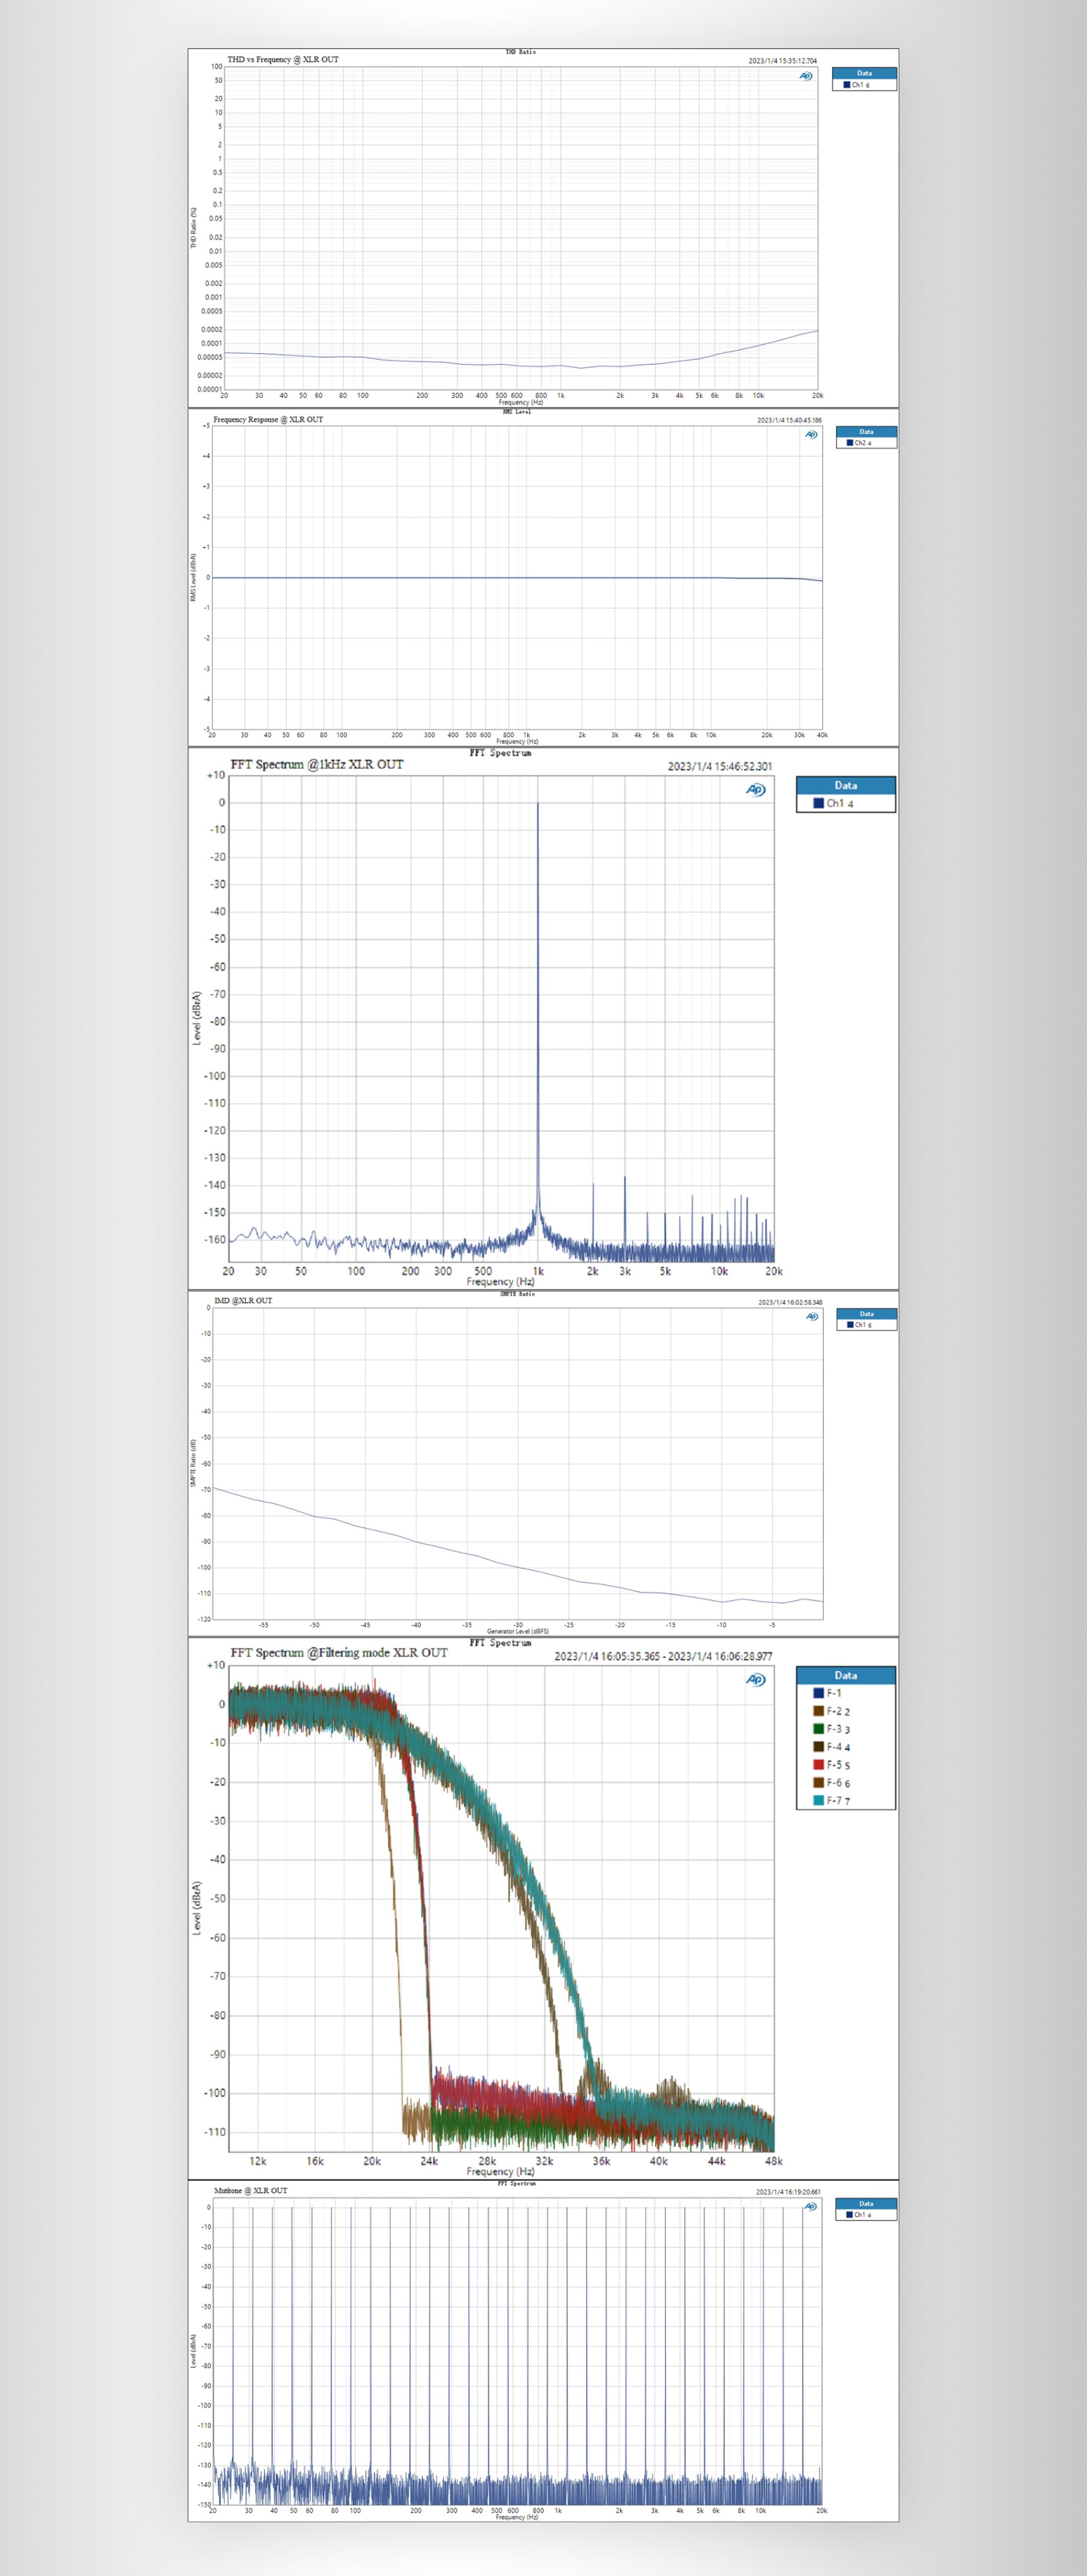
Task: Click the 'THD vs Frequency @ XLR OUT' title
Action: pos(283,60)
